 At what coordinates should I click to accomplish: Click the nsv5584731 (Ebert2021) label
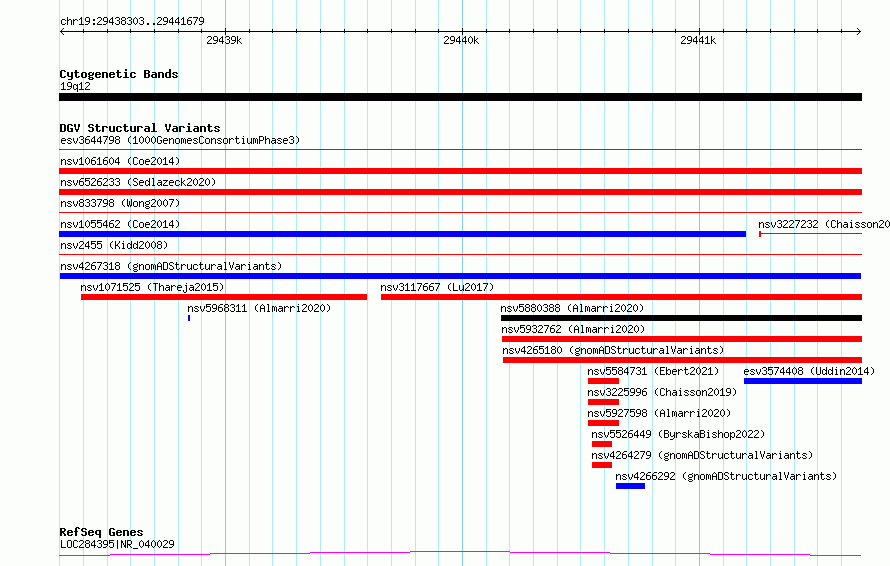click(x=653, y=371)
